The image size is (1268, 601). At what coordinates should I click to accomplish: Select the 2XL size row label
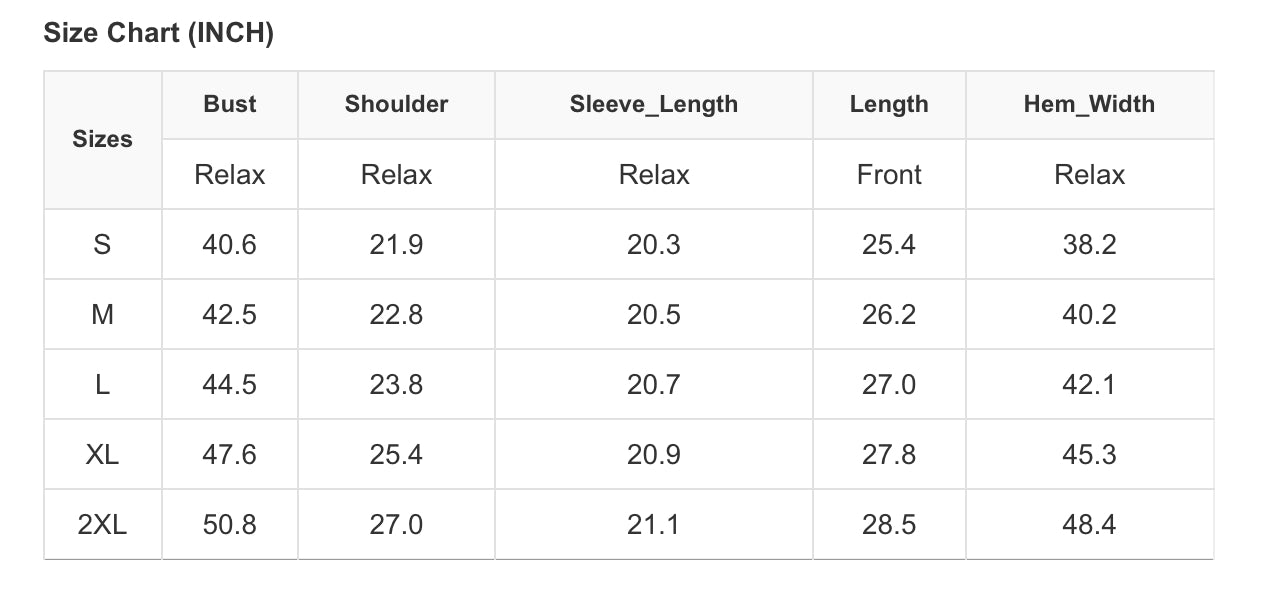coord(102,525)
